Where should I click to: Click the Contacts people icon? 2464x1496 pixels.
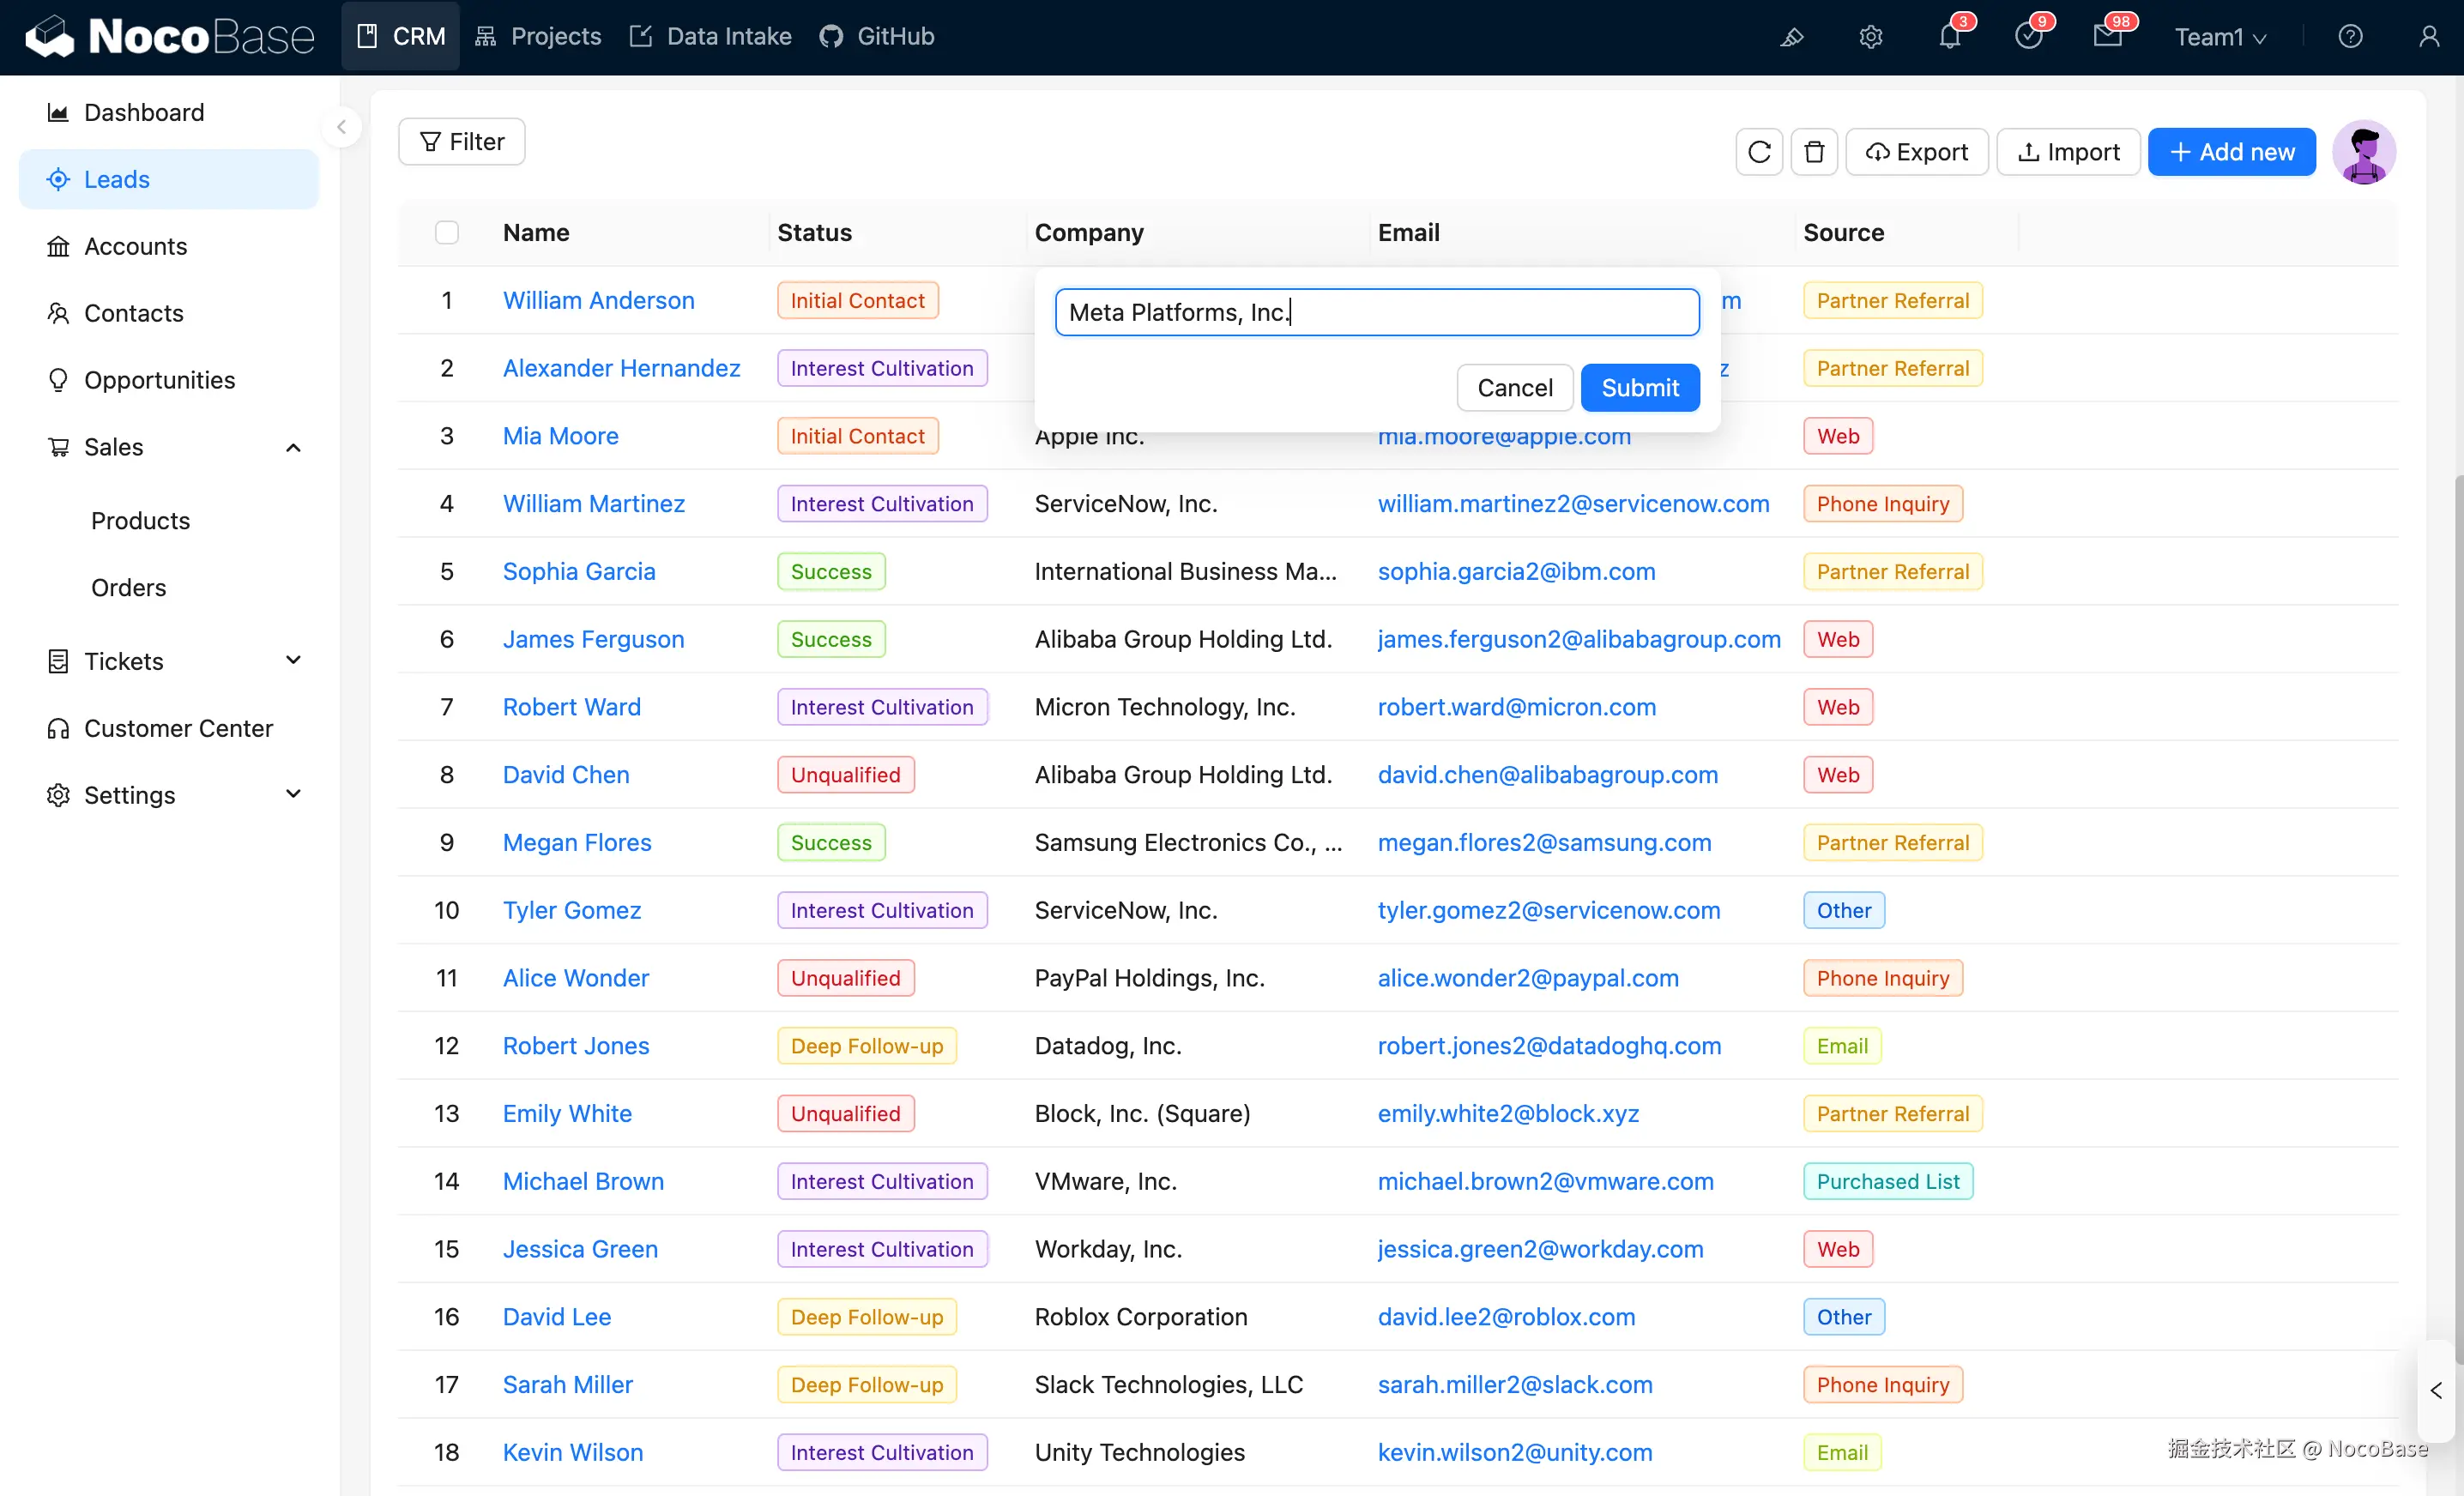pos(58,313)
